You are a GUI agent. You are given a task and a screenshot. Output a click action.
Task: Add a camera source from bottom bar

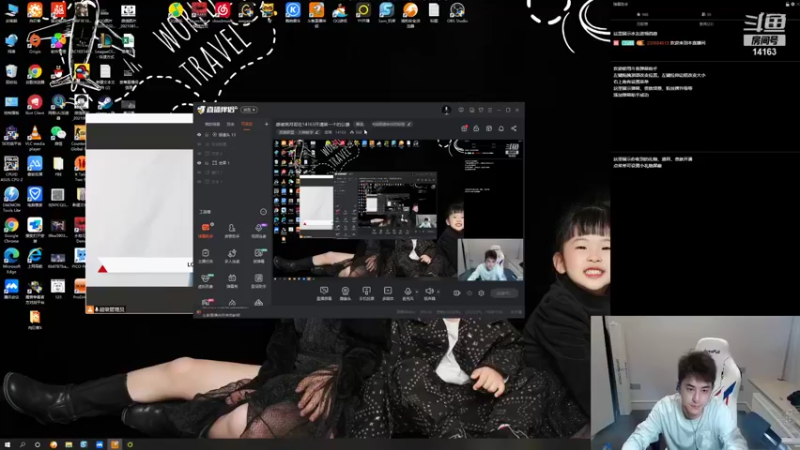pyautogui.click(x=345, y=293)
